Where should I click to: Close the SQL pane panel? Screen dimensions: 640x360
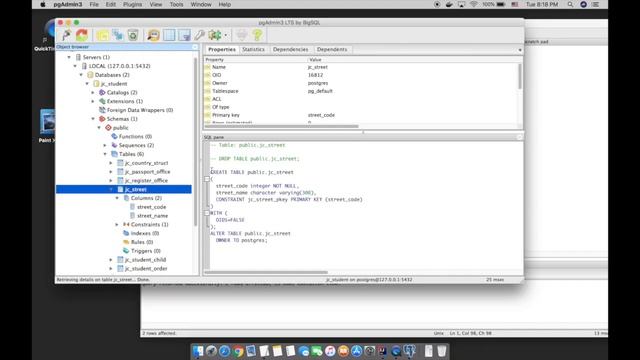coord(519,137)
